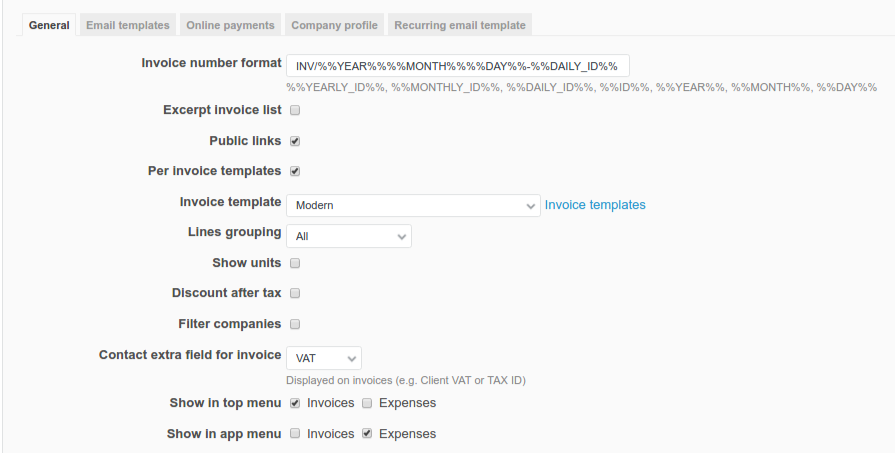This screenshot has width=895, height=453.
Task: Switch to the Email templates tab
Action: click(128, 25)
